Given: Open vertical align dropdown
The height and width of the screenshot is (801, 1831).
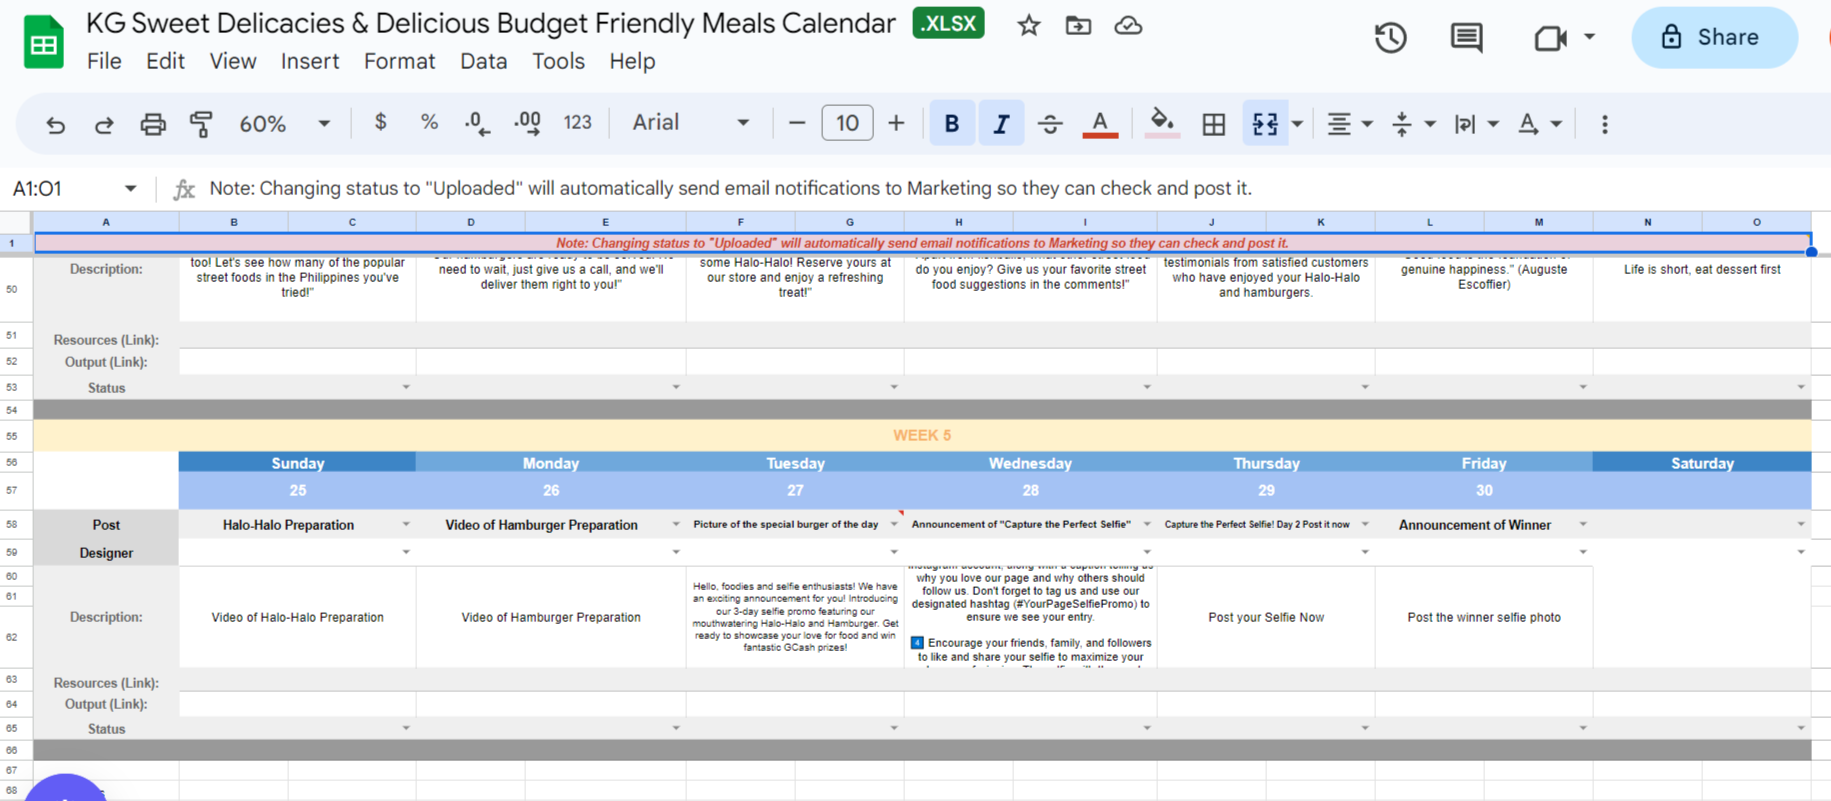Looking at the screenshot, I should point(1413,124).
